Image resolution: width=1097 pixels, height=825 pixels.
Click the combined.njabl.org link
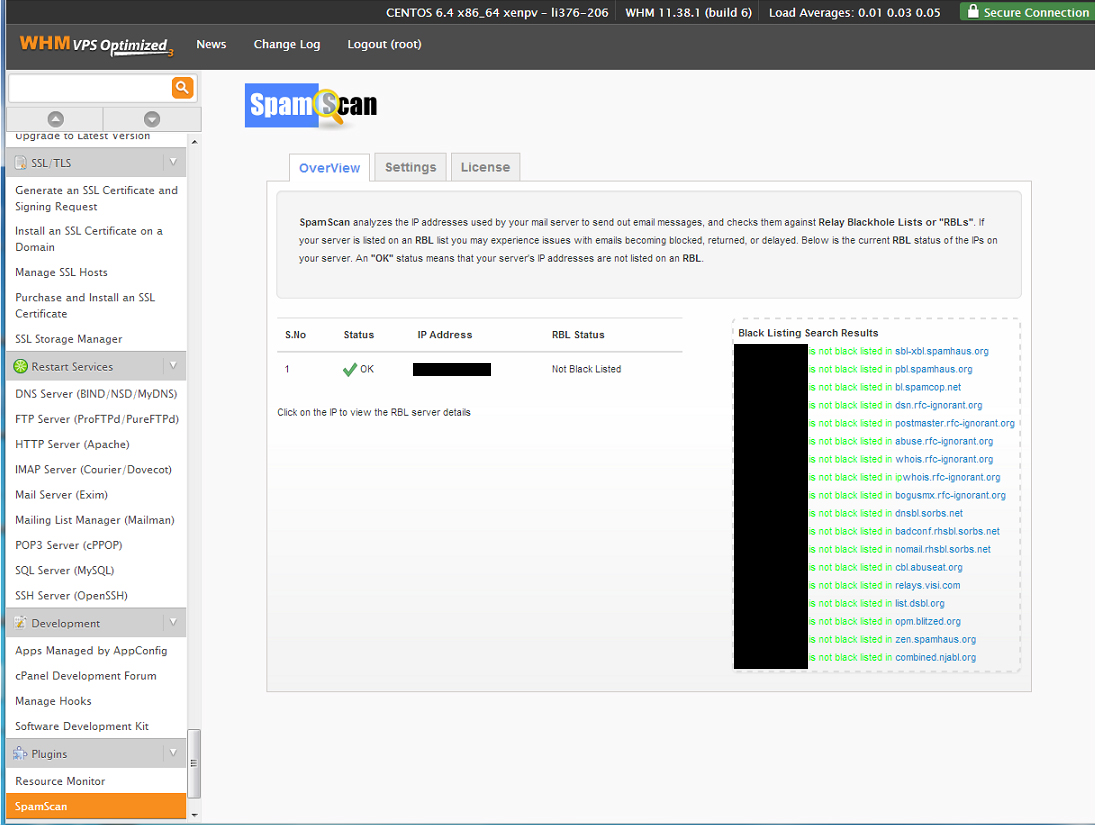[935, 658]
